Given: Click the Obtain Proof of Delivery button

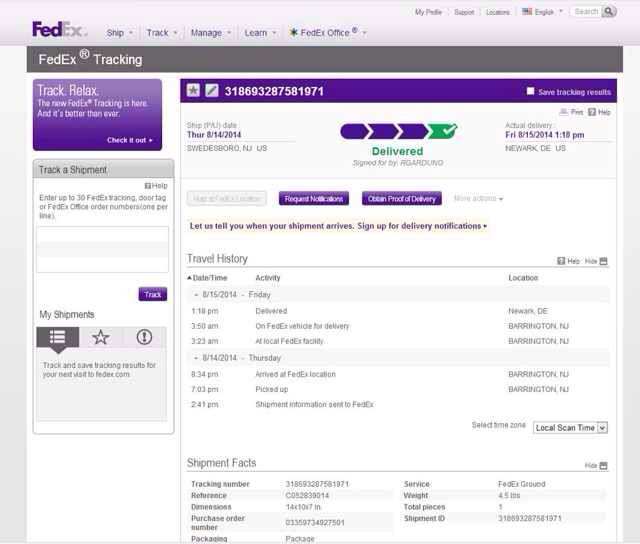Looking at the screenshot, I should pos(401,199).
